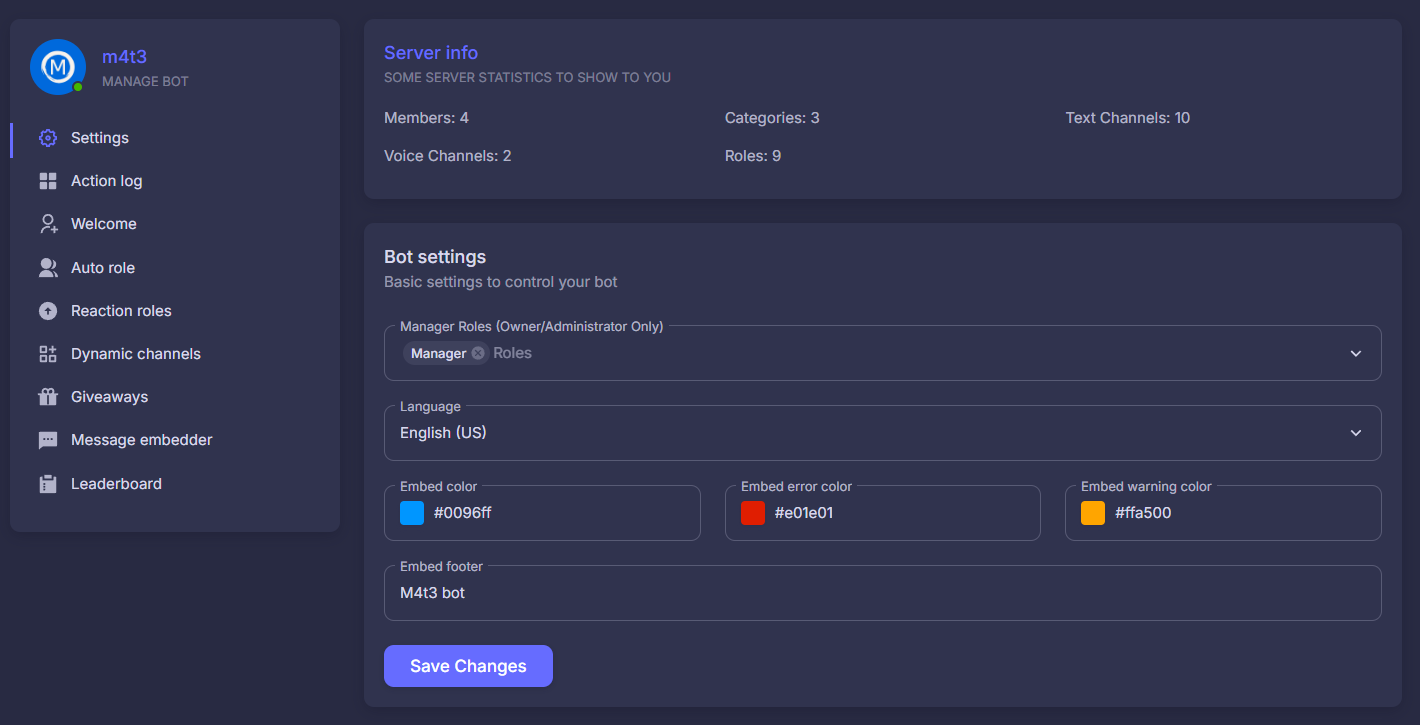Click the Categories: 3 statistic
This screenshot has height=725, width=1420.
tap(772, 118)
